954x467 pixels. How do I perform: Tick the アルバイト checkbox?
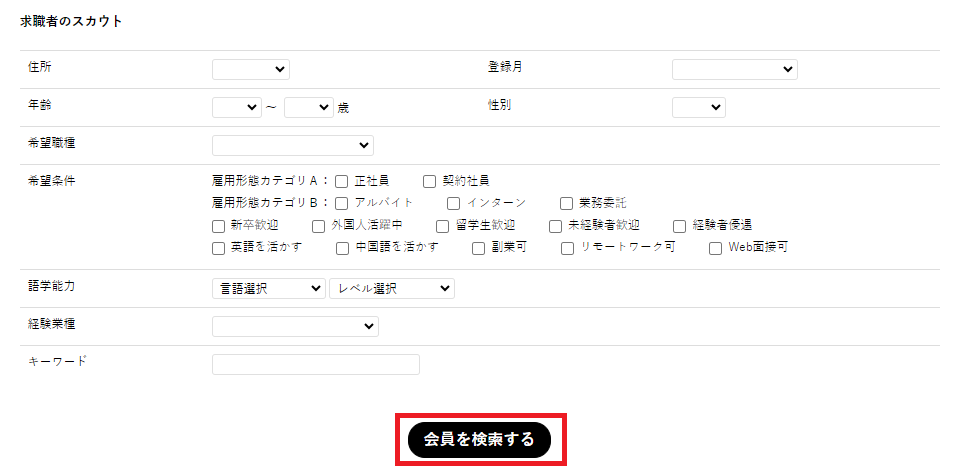(341, 203)
